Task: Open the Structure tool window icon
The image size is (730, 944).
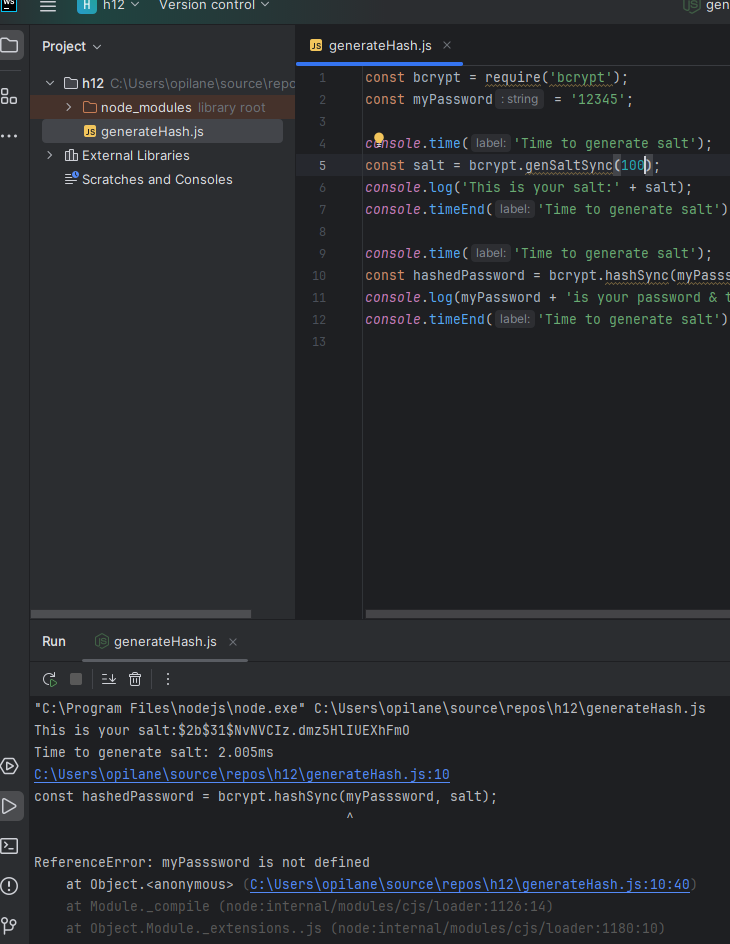Action: 9,96
